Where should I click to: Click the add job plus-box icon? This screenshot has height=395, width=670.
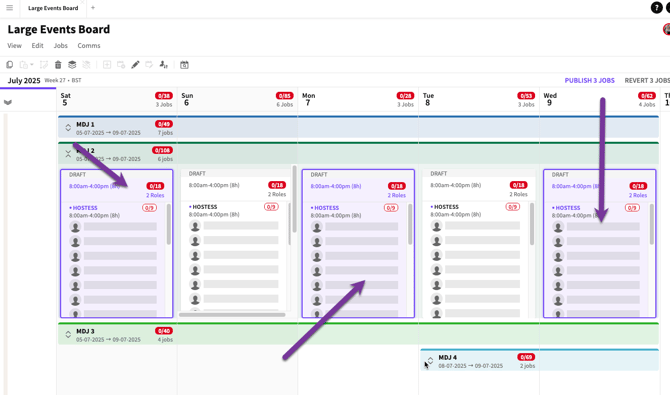pyautogui.click(x=107, y=65)
